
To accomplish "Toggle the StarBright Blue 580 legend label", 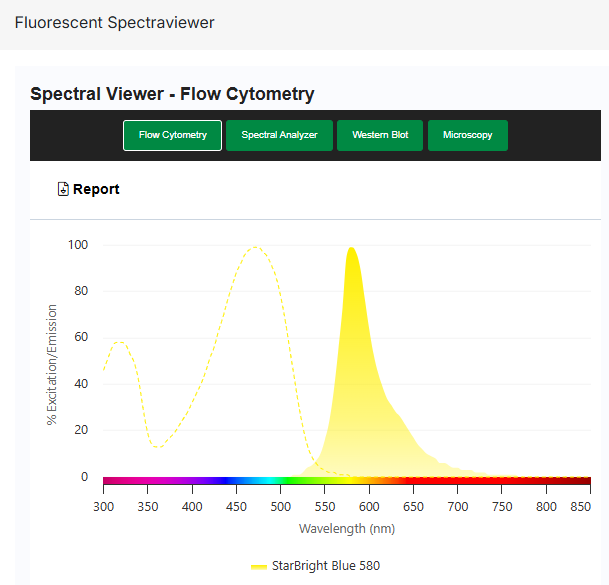I will (x=325, y=566).
